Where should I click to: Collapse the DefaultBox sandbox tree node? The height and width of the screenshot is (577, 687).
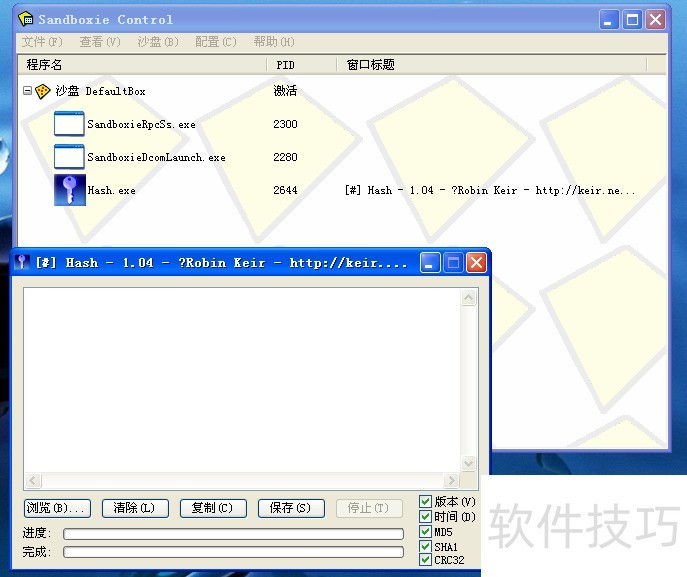pos(27,91)
